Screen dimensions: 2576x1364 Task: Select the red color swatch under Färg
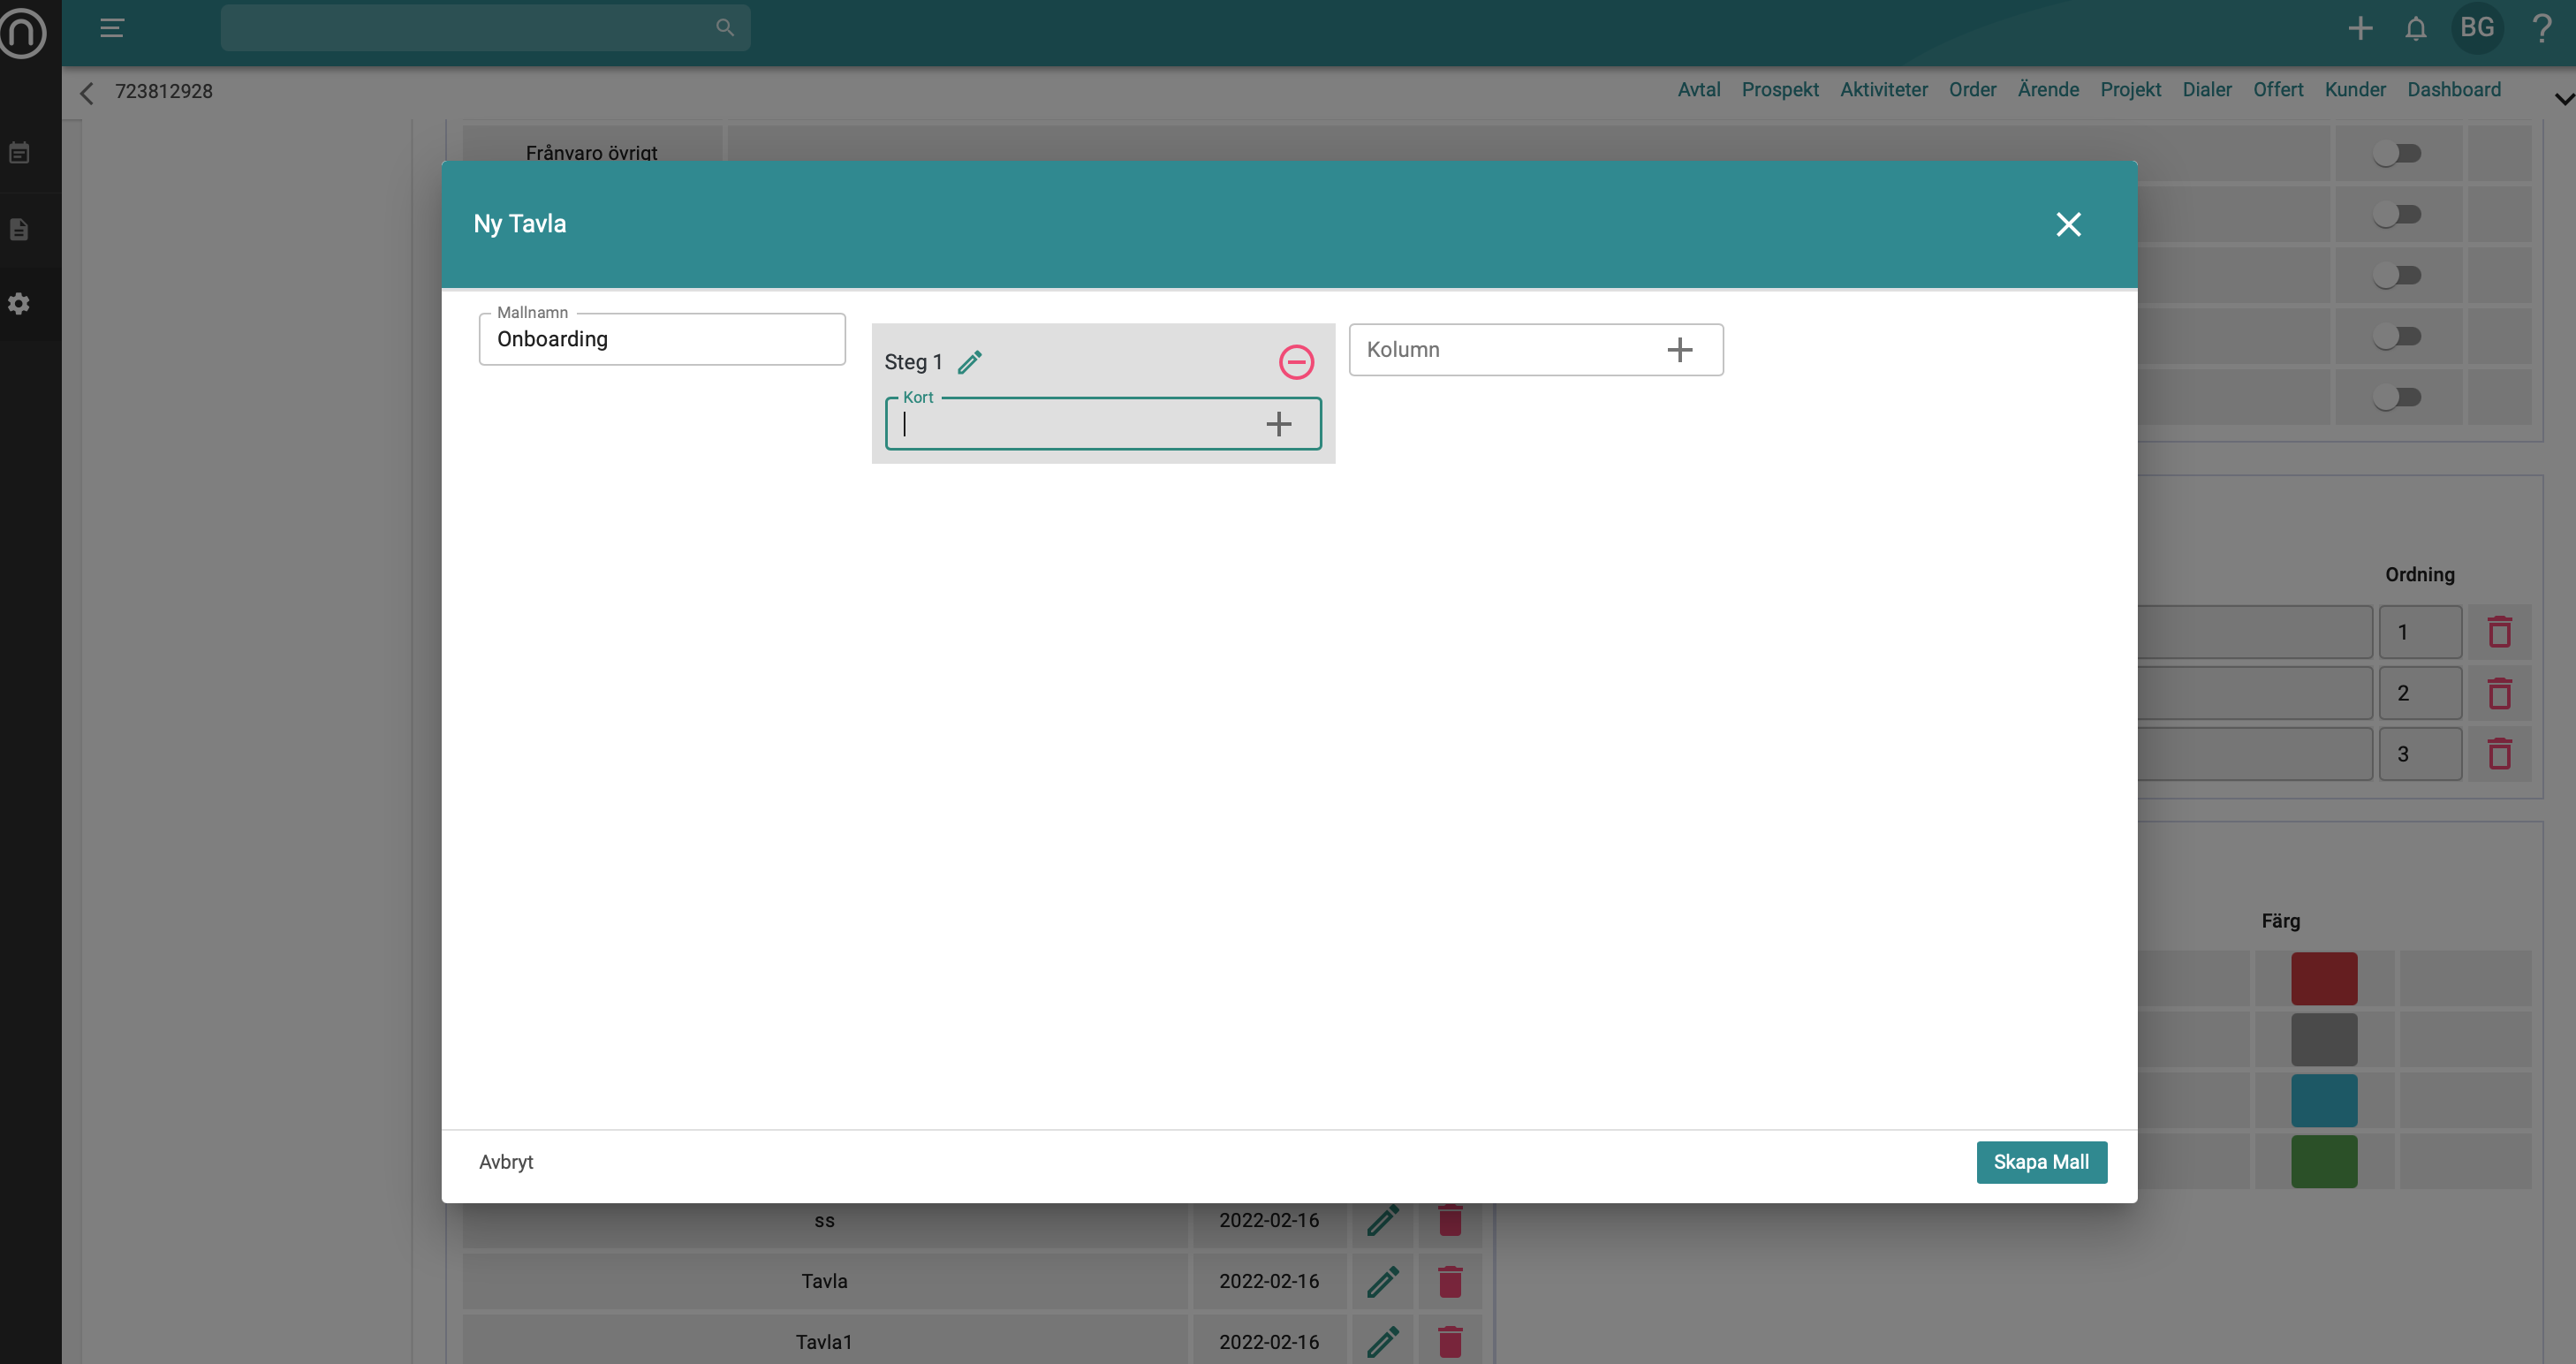click(x=2323, y=979)
